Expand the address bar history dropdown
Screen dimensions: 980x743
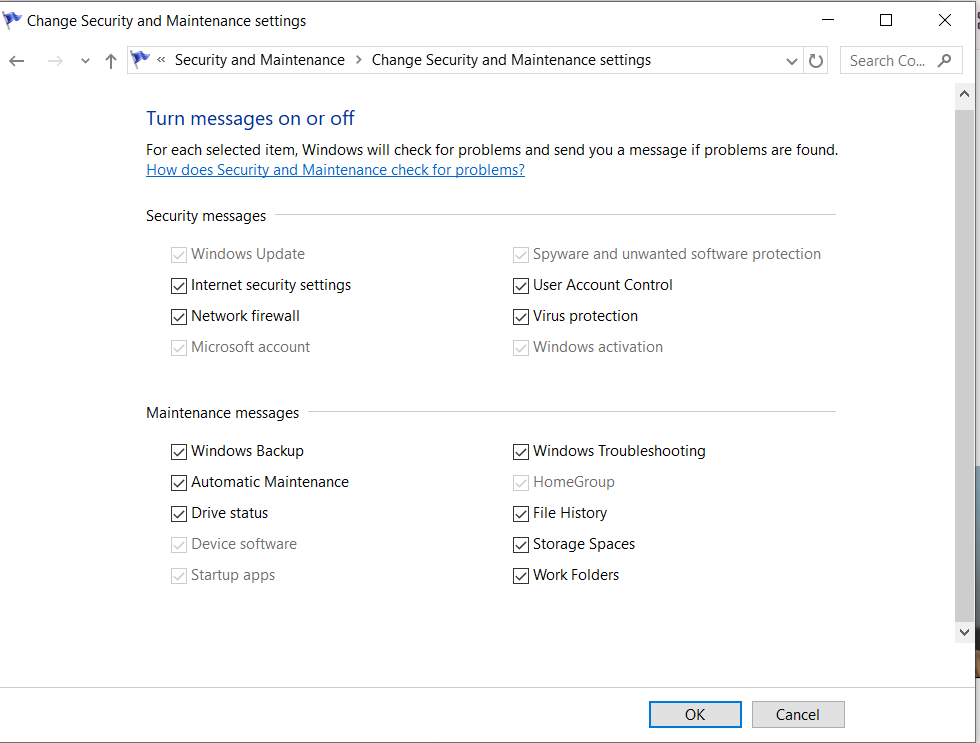coord(791,61)
